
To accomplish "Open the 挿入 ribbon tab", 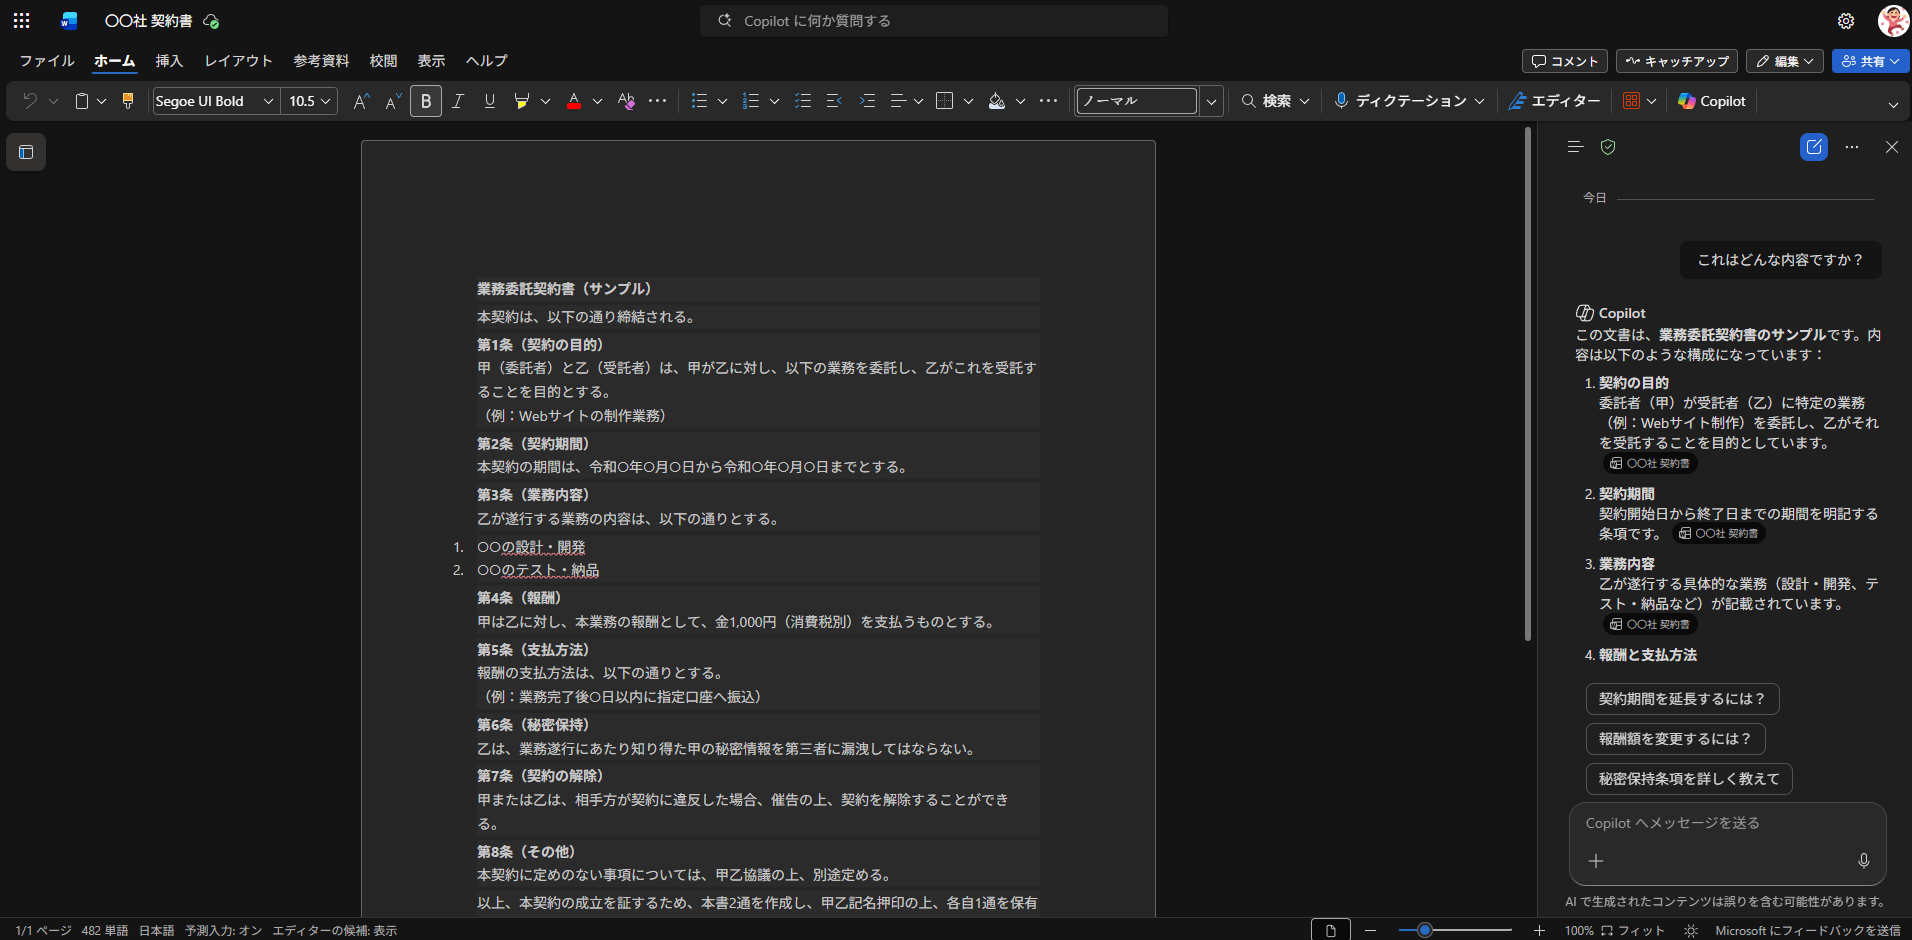I will (169, 61).
